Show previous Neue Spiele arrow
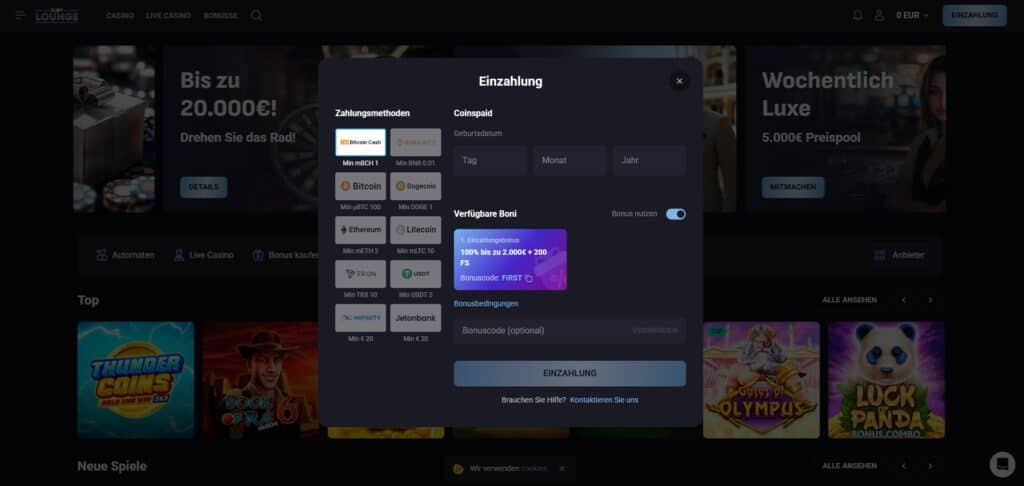Screen dimensions: 1024x486 904,466
